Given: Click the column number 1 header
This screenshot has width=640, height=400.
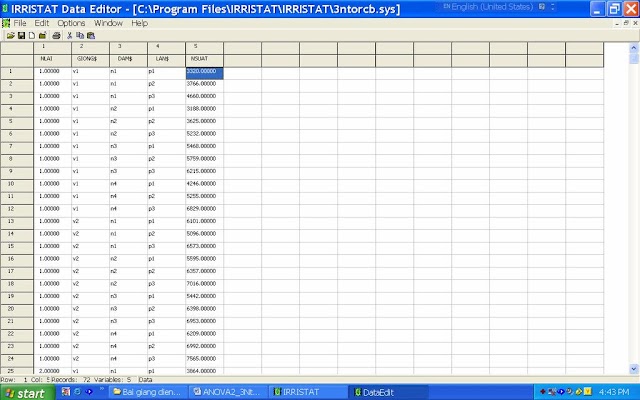Looking at the screenshot, I should coord(52,48).
